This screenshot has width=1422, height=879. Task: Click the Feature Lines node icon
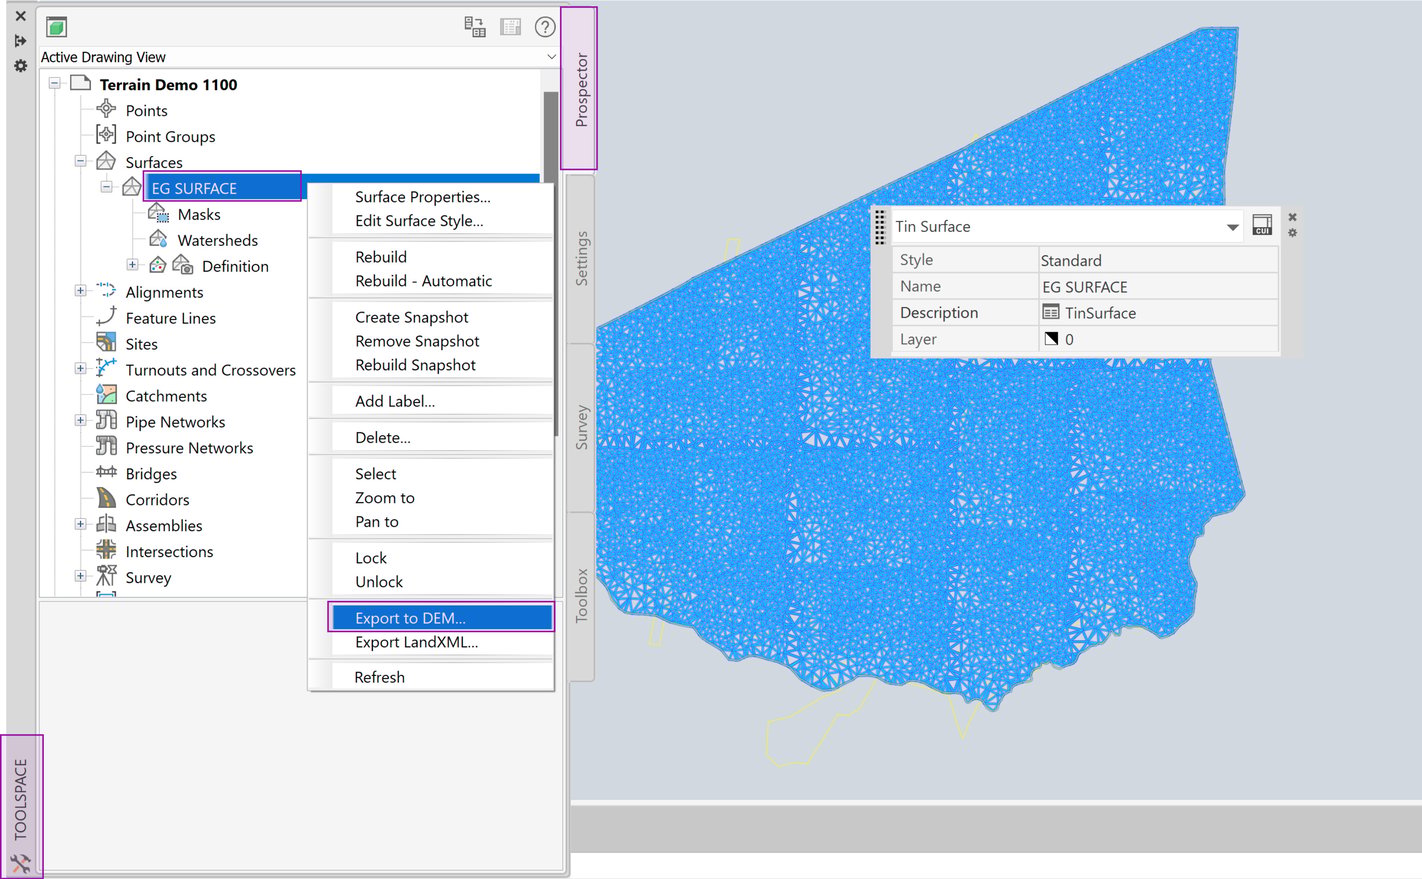106,316
